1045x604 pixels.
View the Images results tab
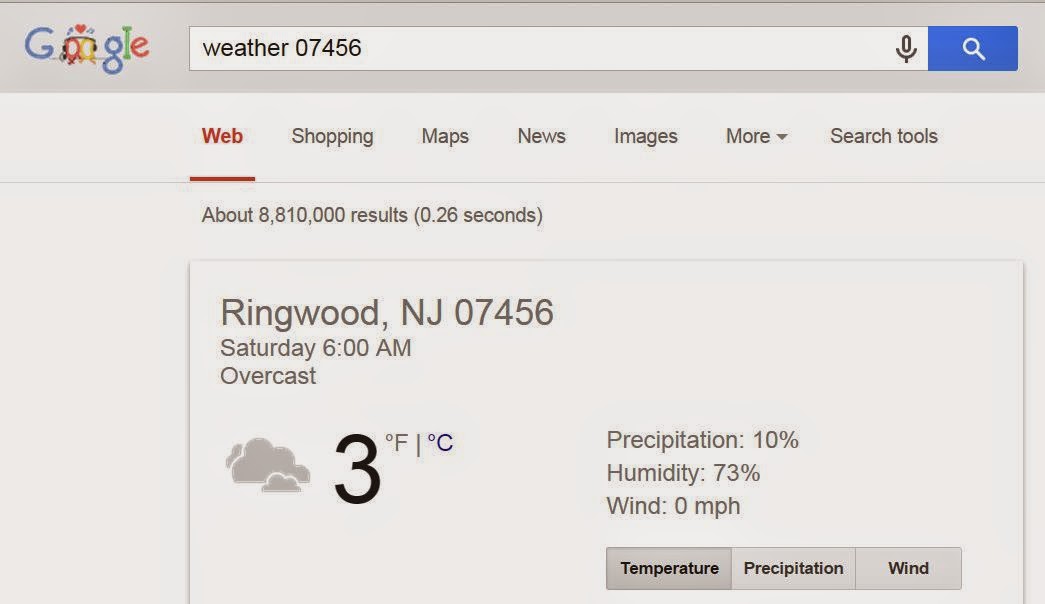click(645, 136)
